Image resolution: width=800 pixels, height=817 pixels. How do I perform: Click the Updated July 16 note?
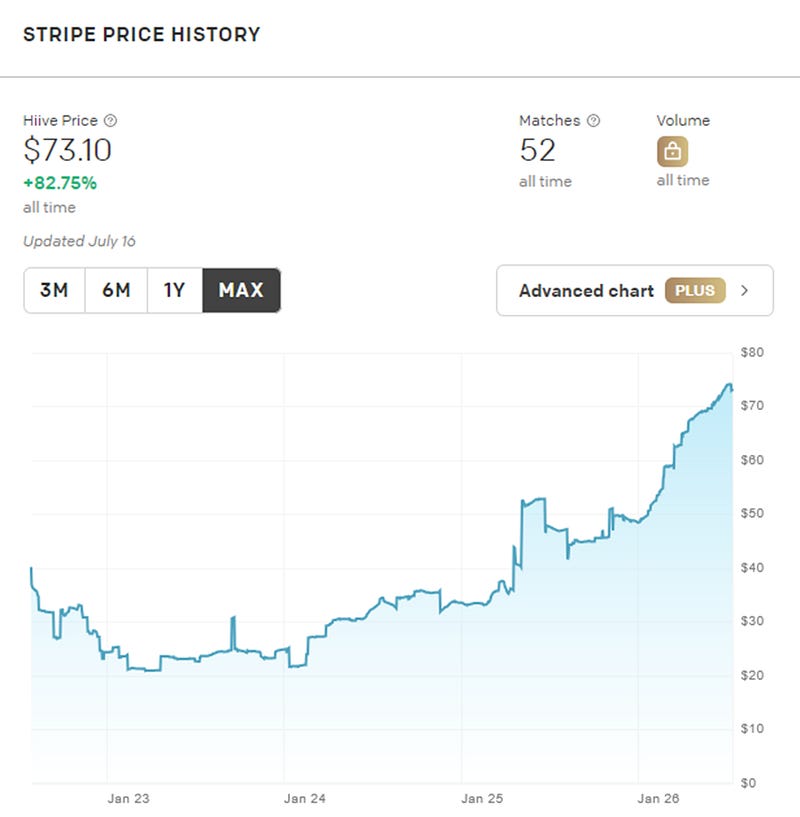point(79,241)
